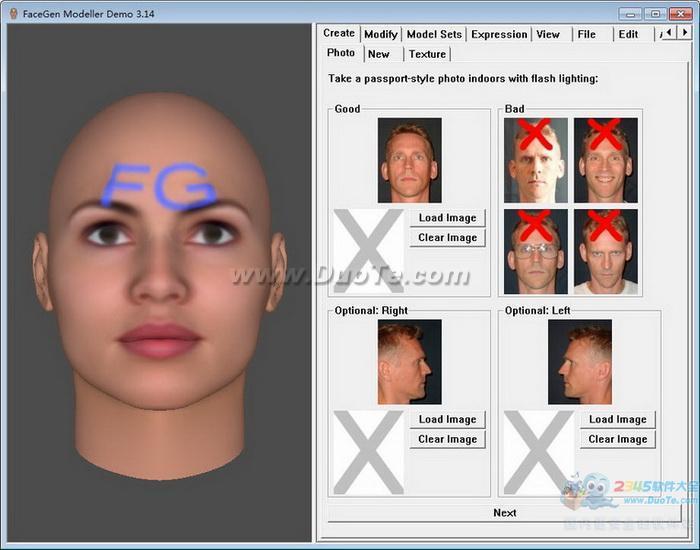700x550 pixels.
Task: Click Clear Image in Good group
Action: tap(447, 238)
